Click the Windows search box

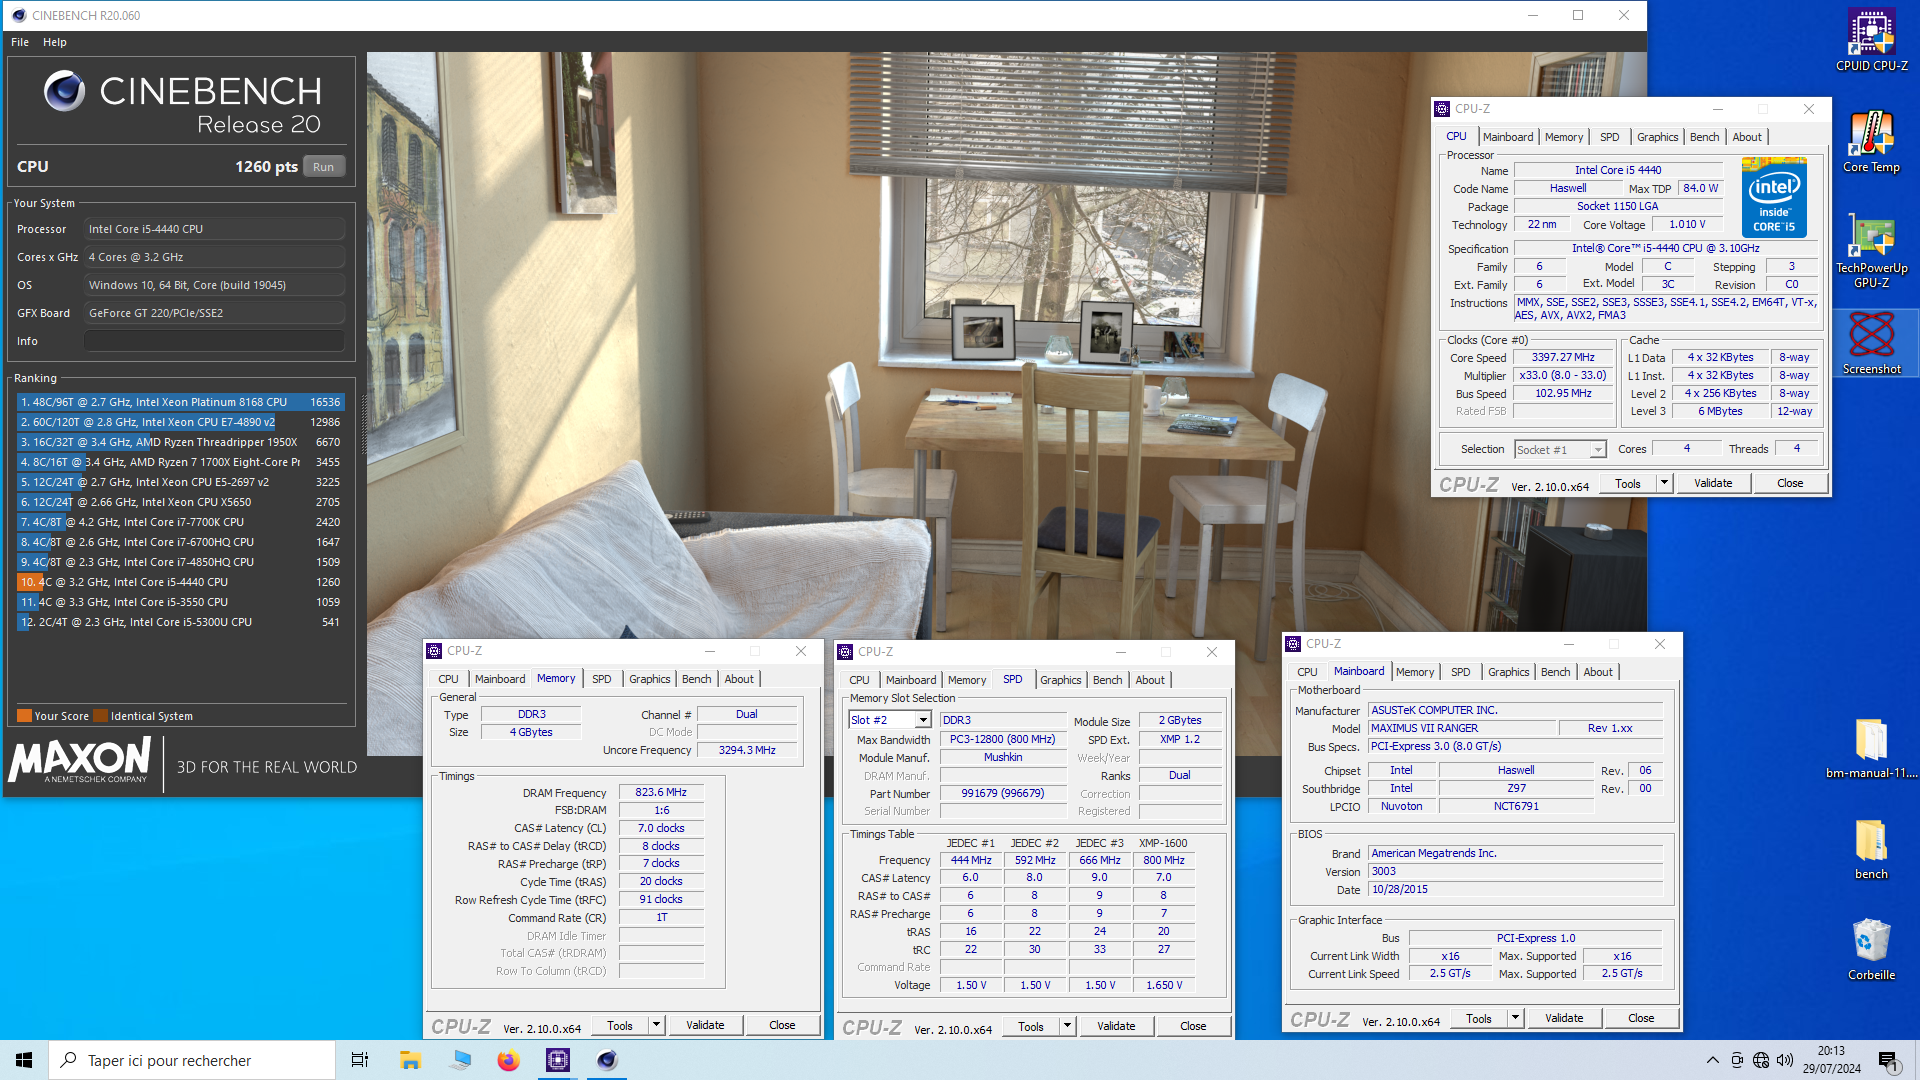tap(192, 1060)
